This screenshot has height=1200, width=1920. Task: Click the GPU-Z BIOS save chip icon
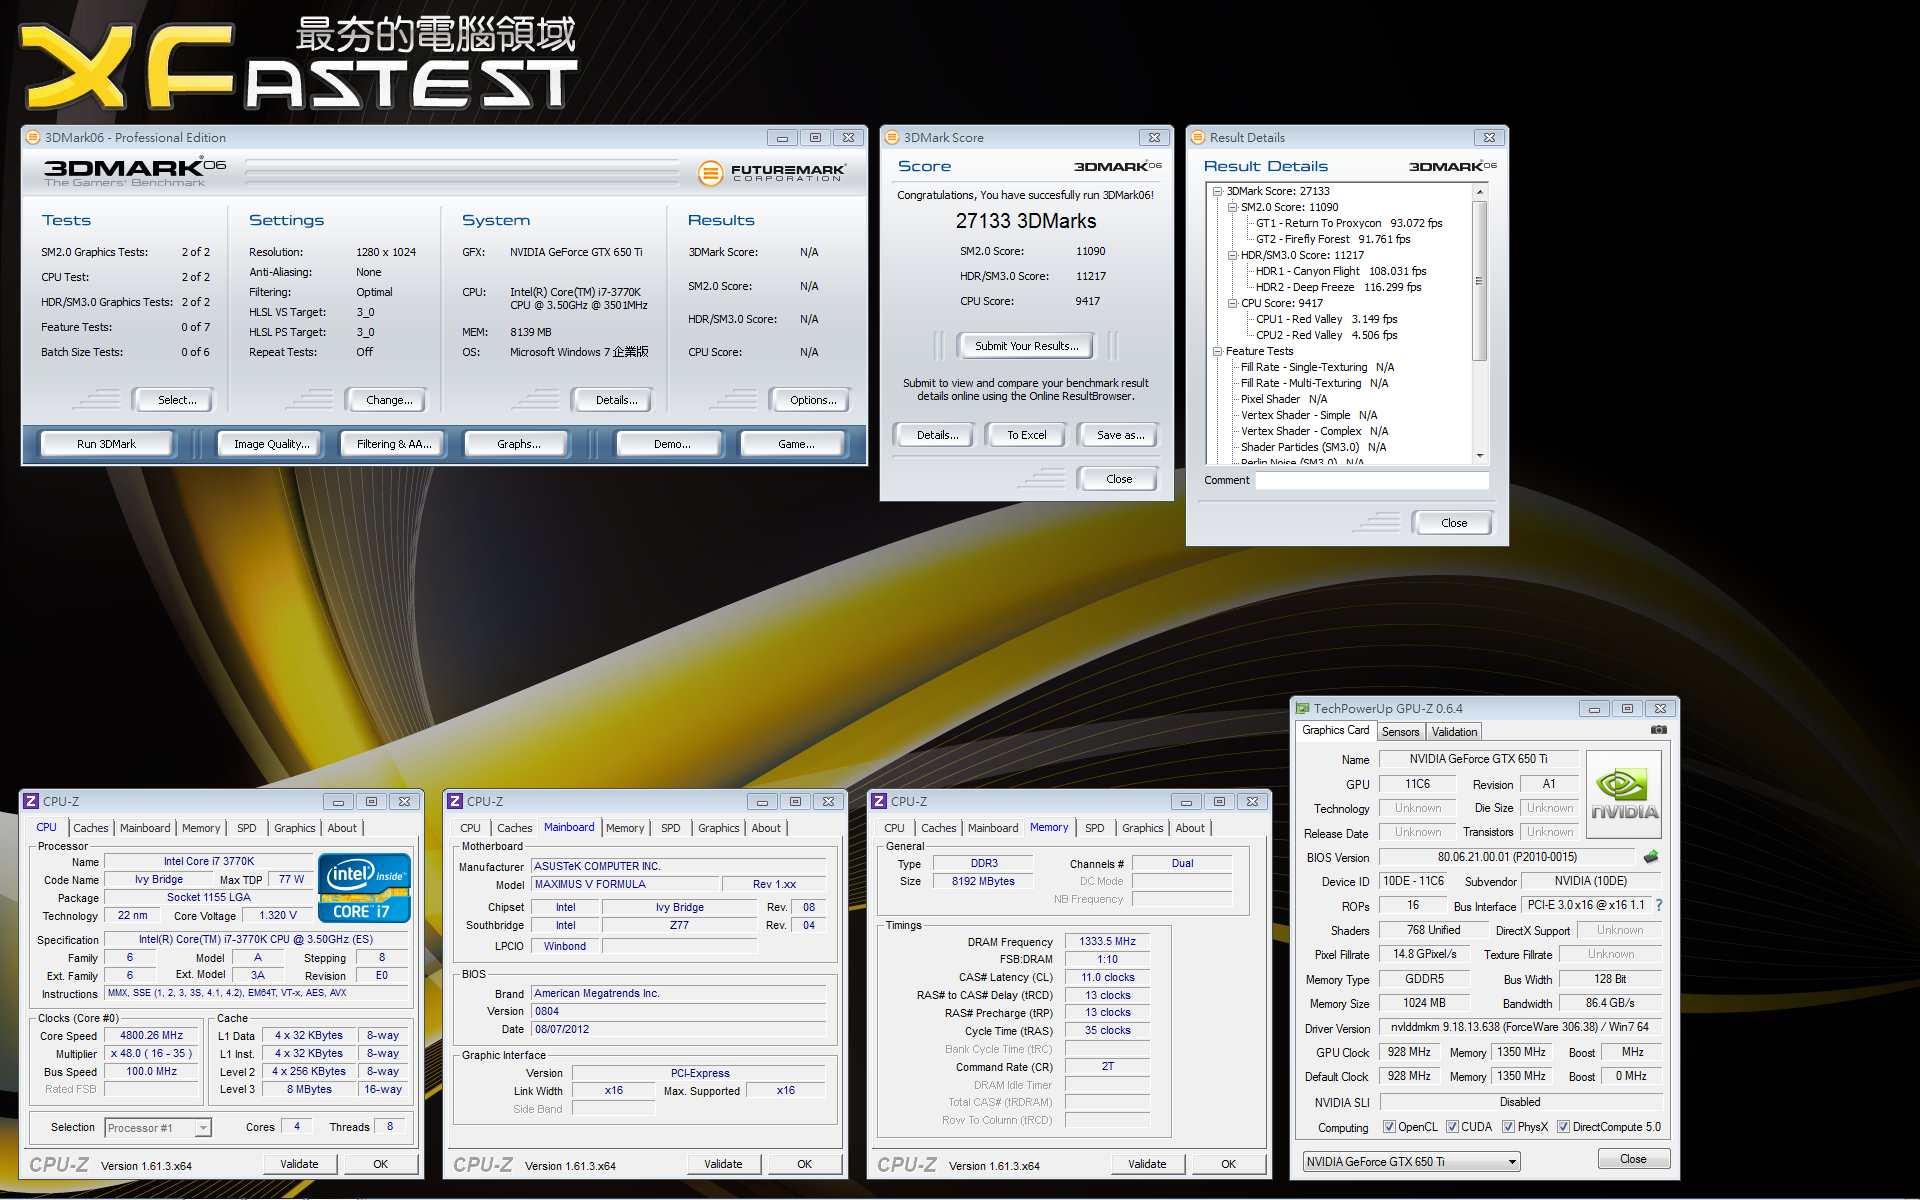tap(1651, 857)
